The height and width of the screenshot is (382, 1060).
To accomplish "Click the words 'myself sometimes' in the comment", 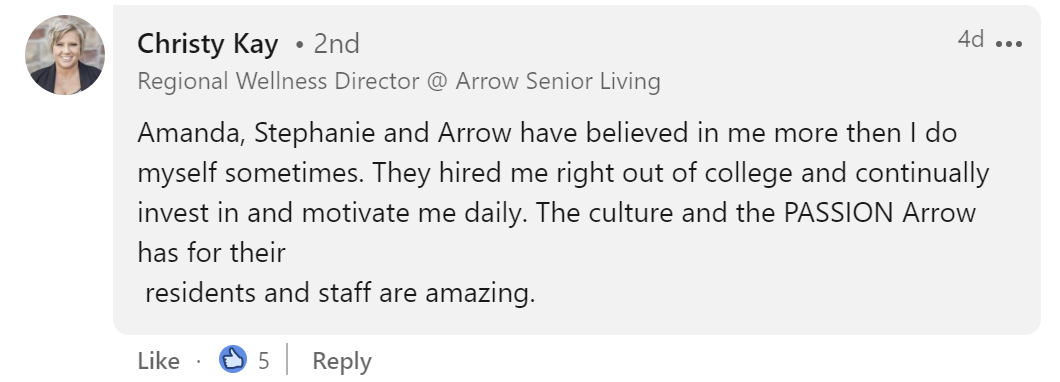I will coord(251,174).
